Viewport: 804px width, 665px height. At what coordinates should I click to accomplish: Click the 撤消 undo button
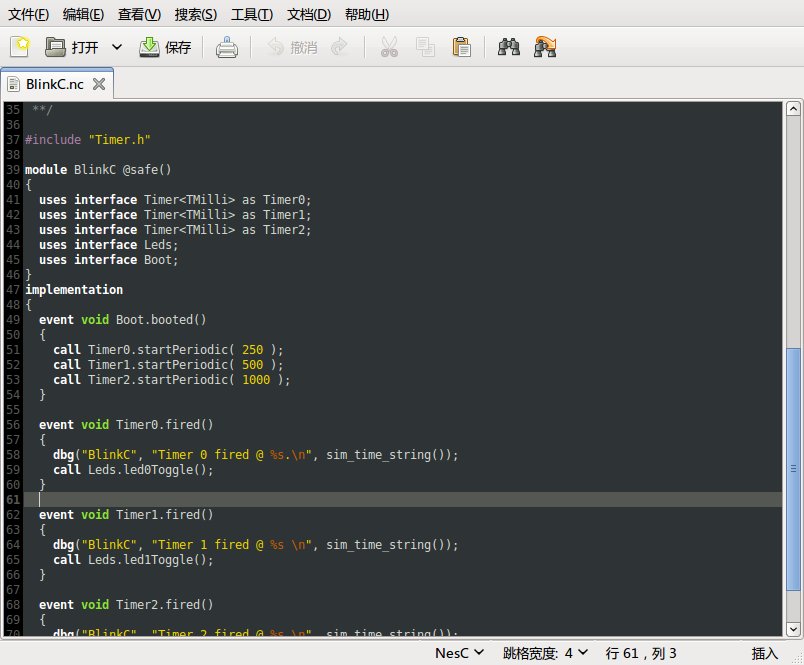[292, 47]
